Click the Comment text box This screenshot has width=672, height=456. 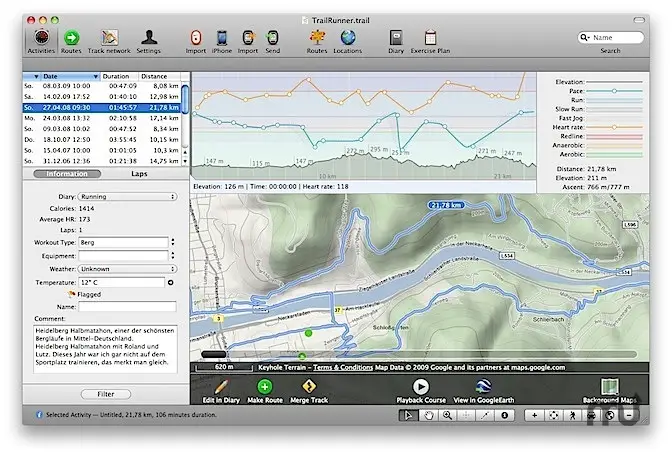(x=105, y=349)
